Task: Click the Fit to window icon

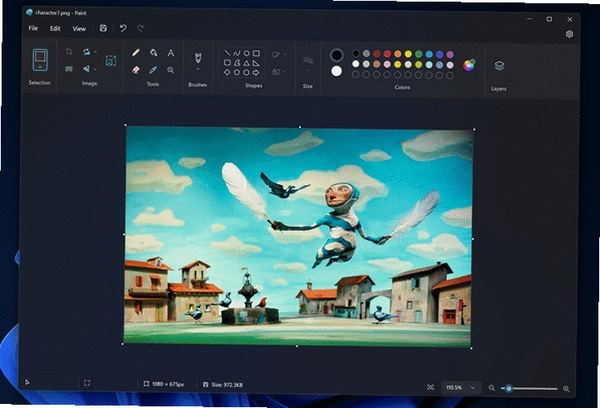Action: (x=430, y=387)
